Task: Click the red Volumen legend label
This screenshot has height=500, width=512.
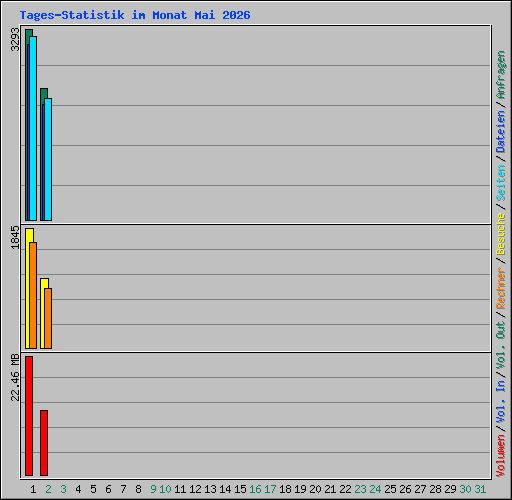Action: [x=501, y=456]
